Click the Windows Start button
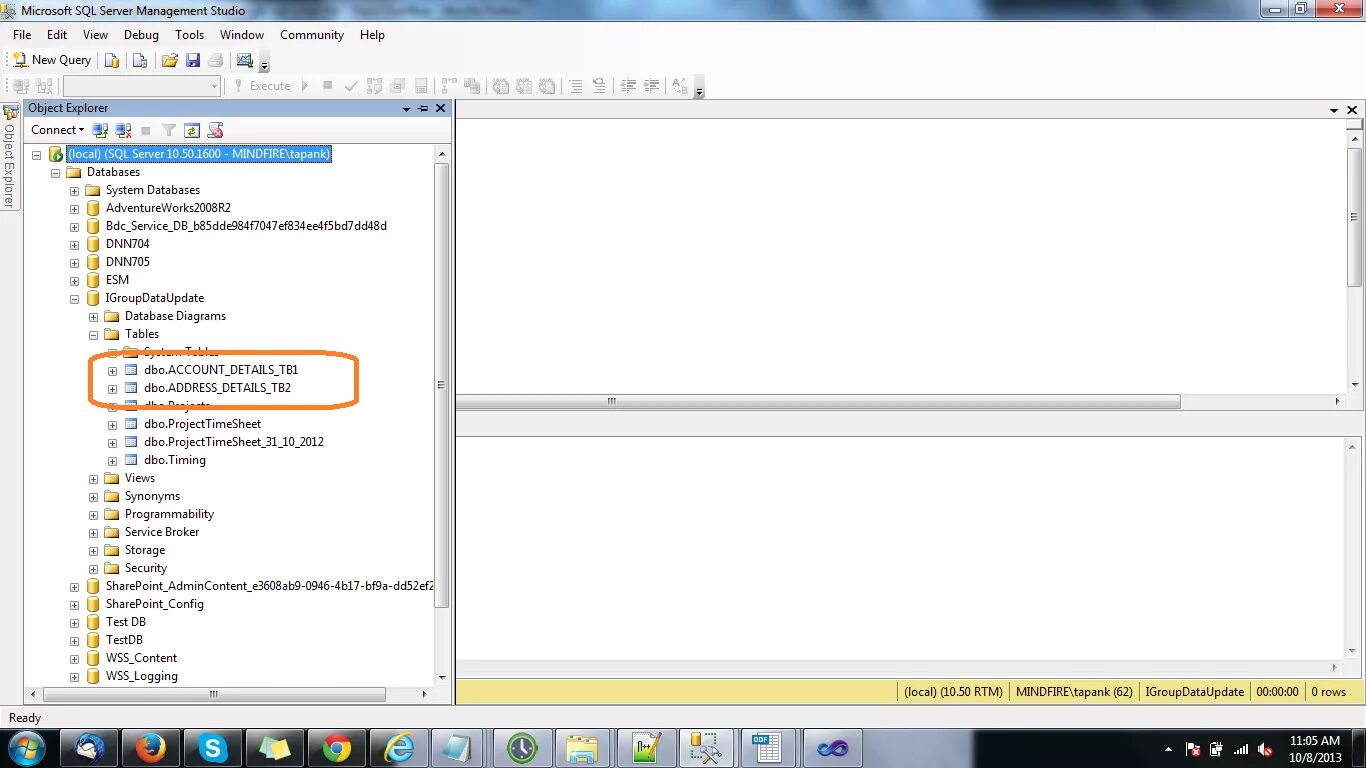Image resolution: width=1366 pixels, height=768 pixels. 26,748
